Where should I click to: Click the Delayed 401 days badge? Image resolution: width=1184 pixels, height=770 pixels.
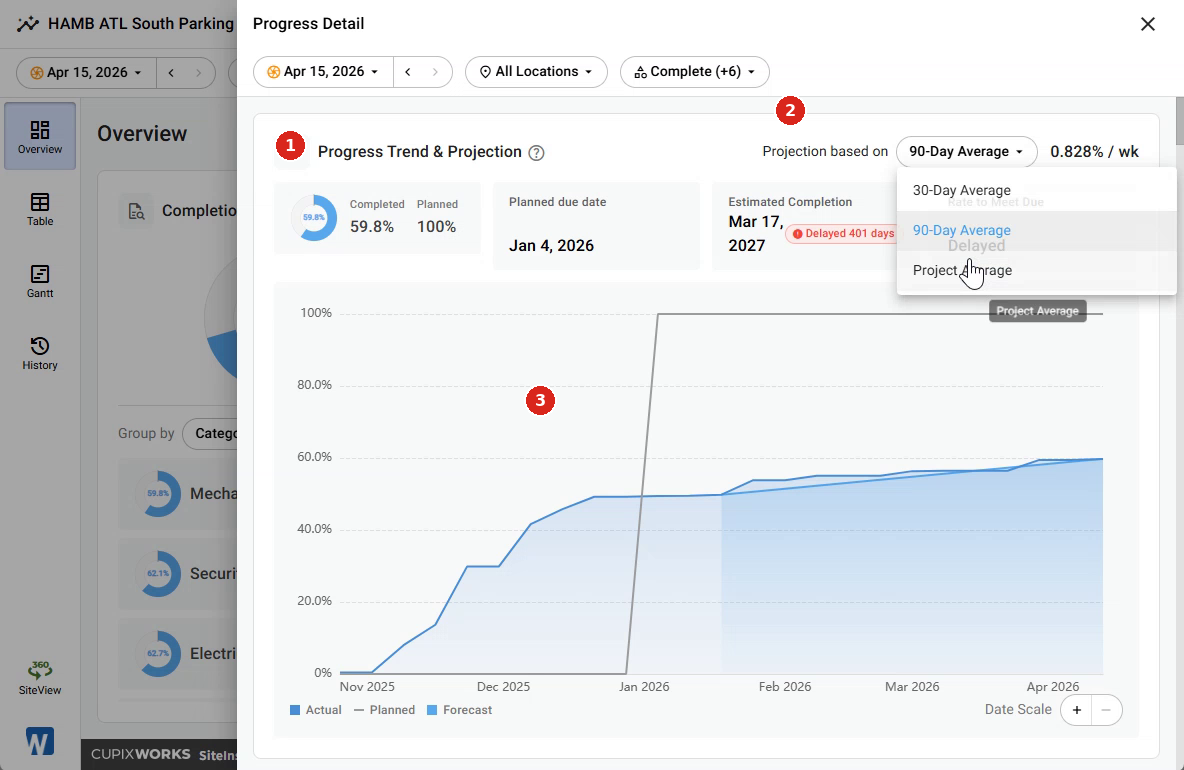click(x=843, y=233)
